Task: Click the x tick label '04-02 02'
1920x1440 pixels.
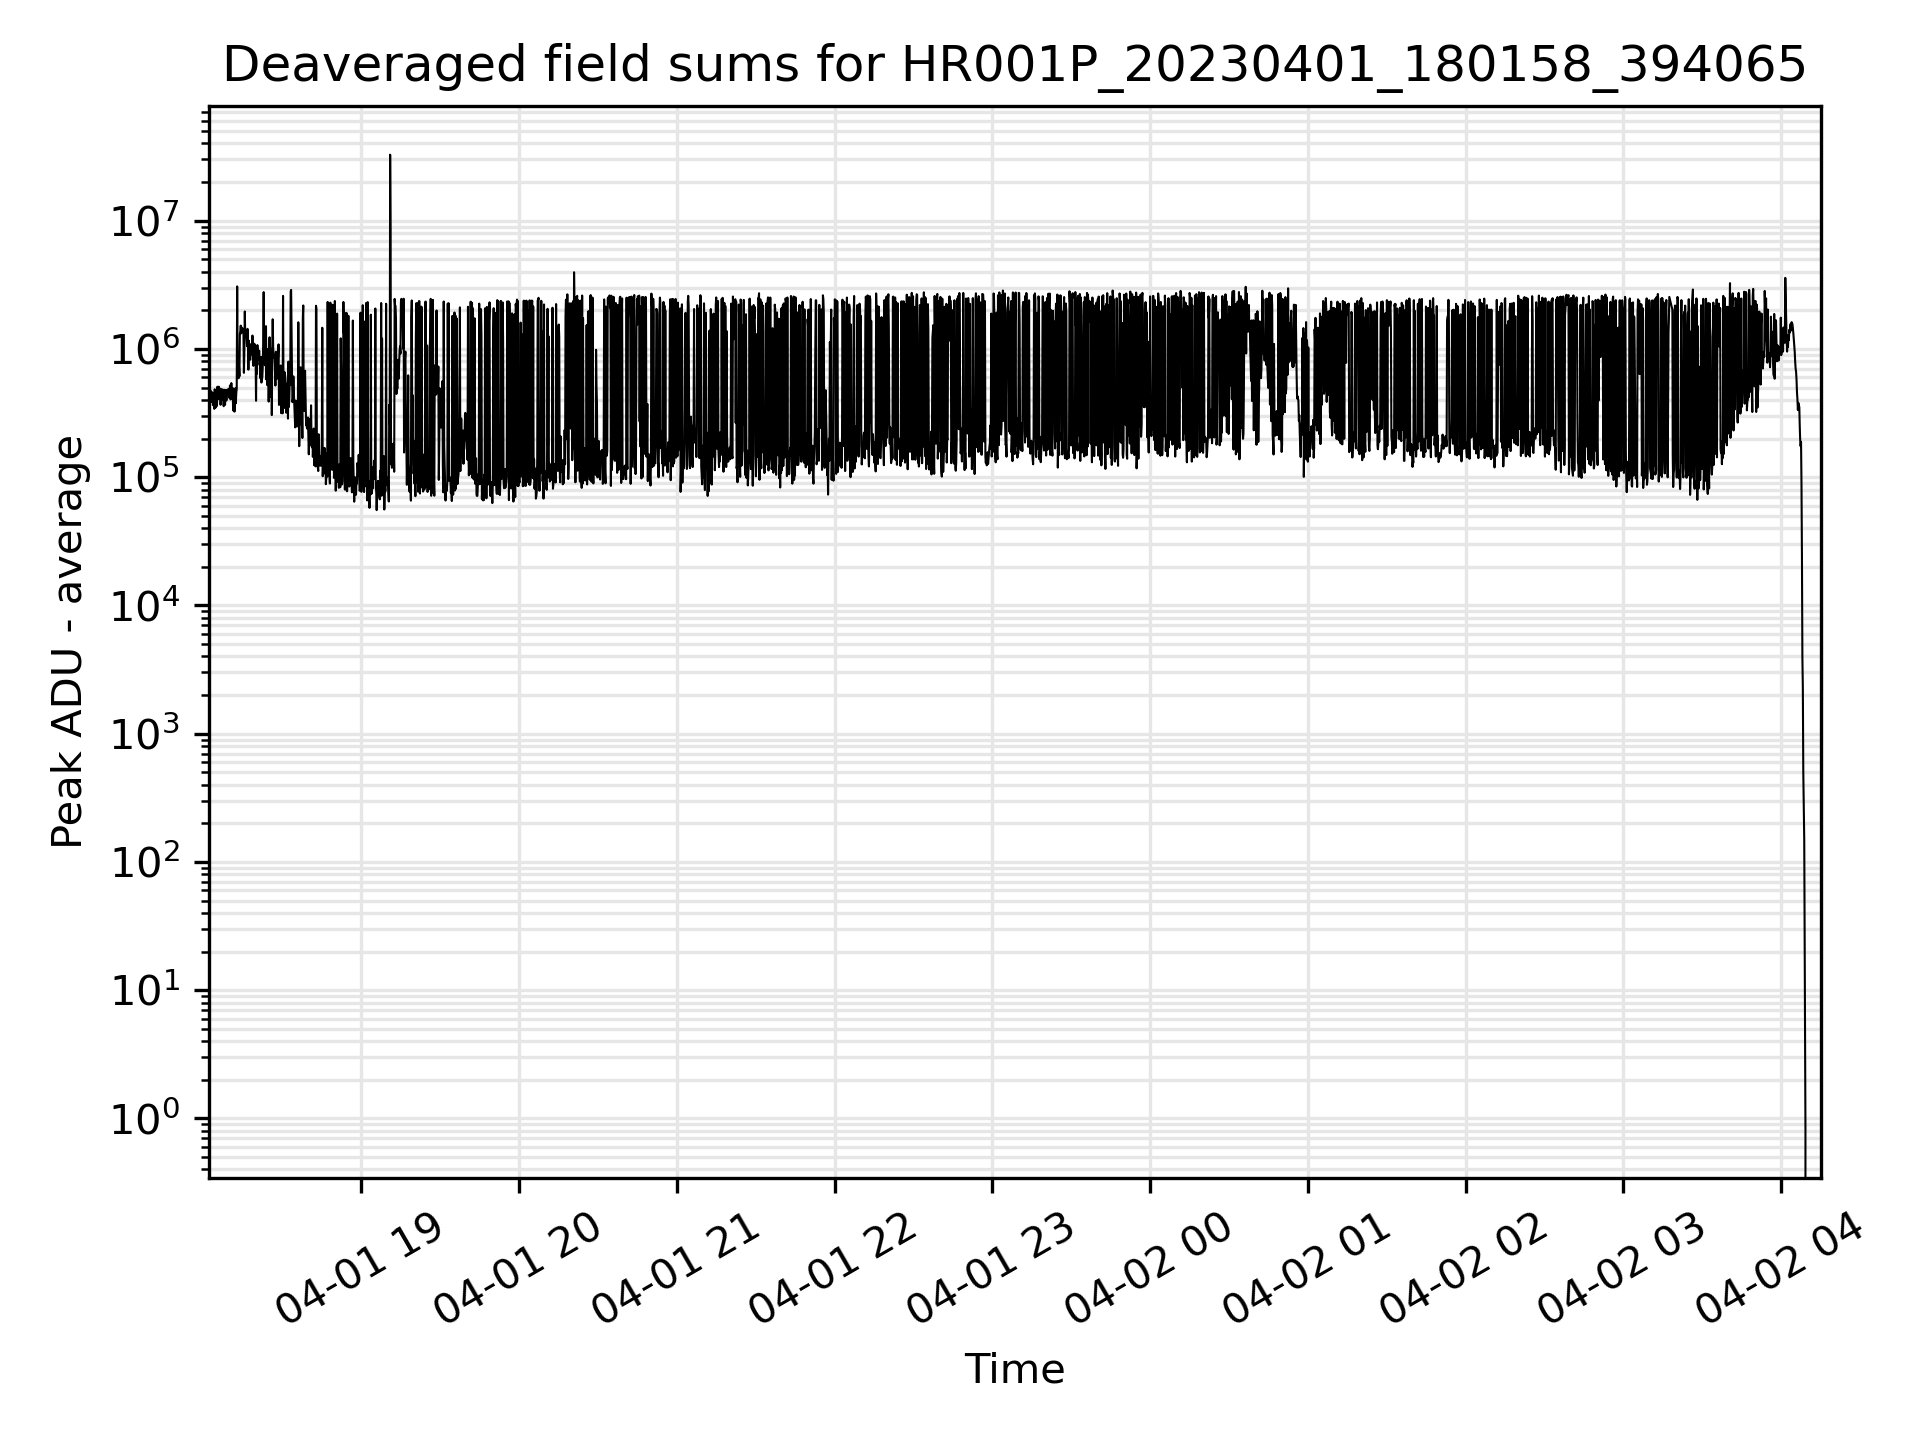Action: pyautogui.click(x=1464, y=1270)
